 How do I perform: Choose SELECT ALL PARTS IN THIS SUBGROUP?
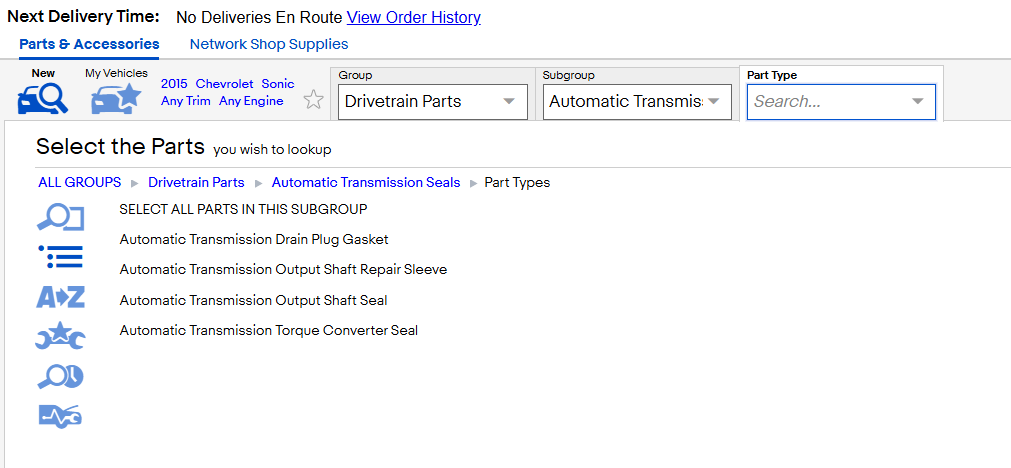tap(244, 209)
